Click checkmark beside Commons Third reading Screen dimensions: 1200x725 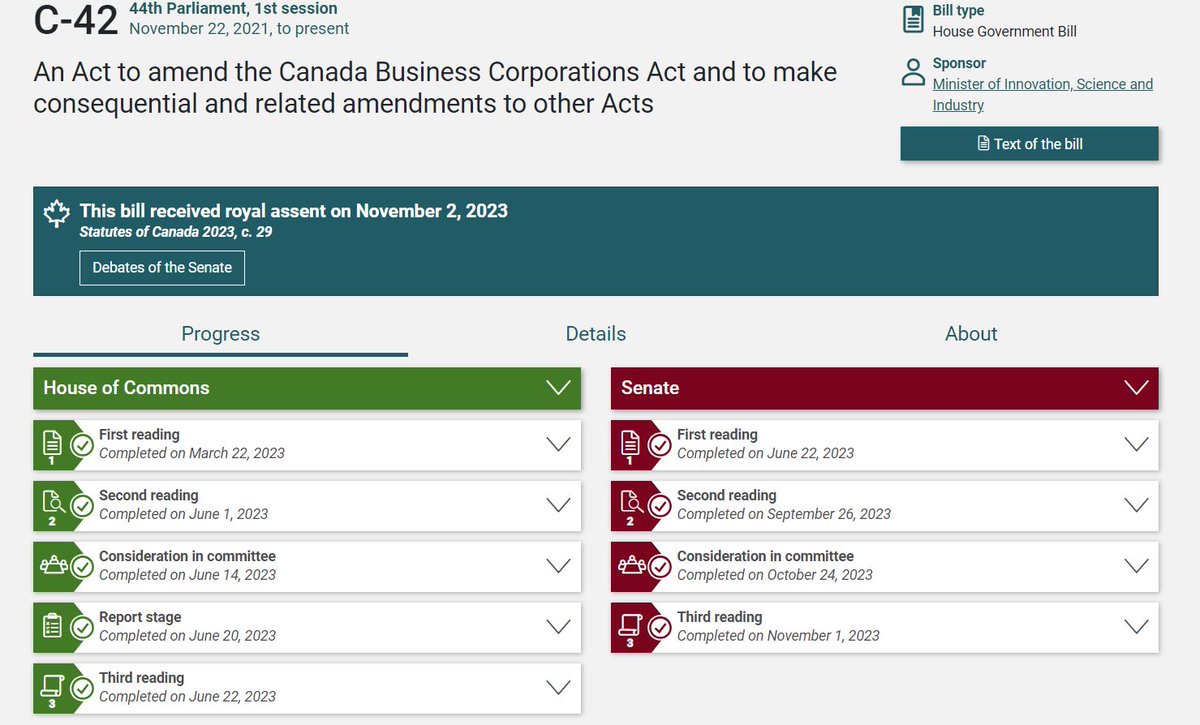[x=82, y=688]
